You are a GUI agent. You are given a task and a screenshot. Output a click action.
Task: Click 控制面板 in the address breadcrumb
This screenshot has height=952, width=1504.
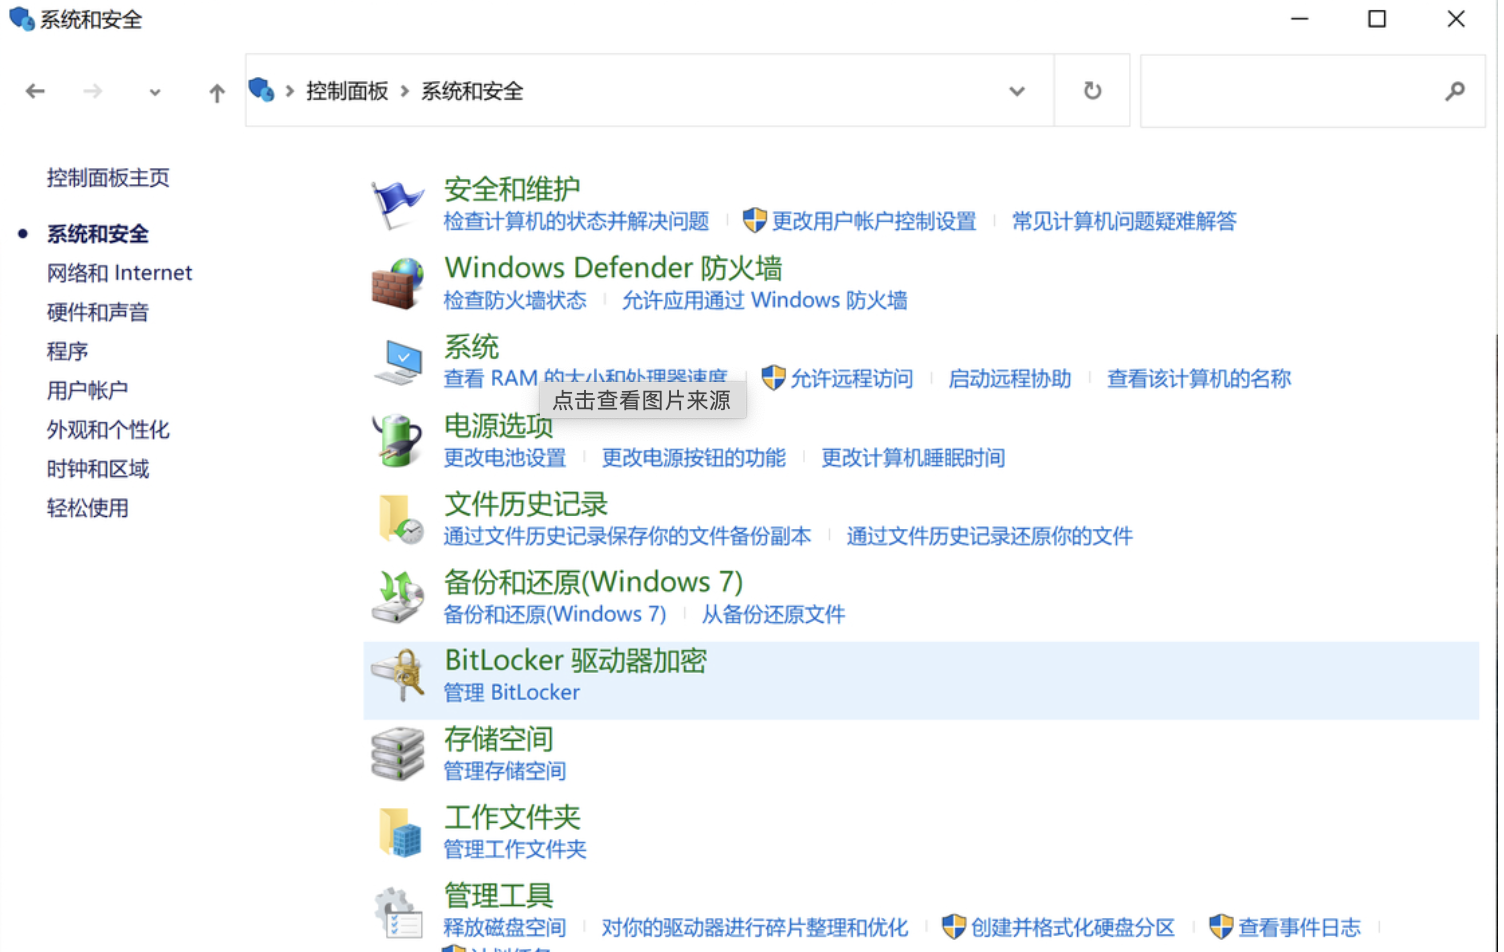[x=347, y=91]
